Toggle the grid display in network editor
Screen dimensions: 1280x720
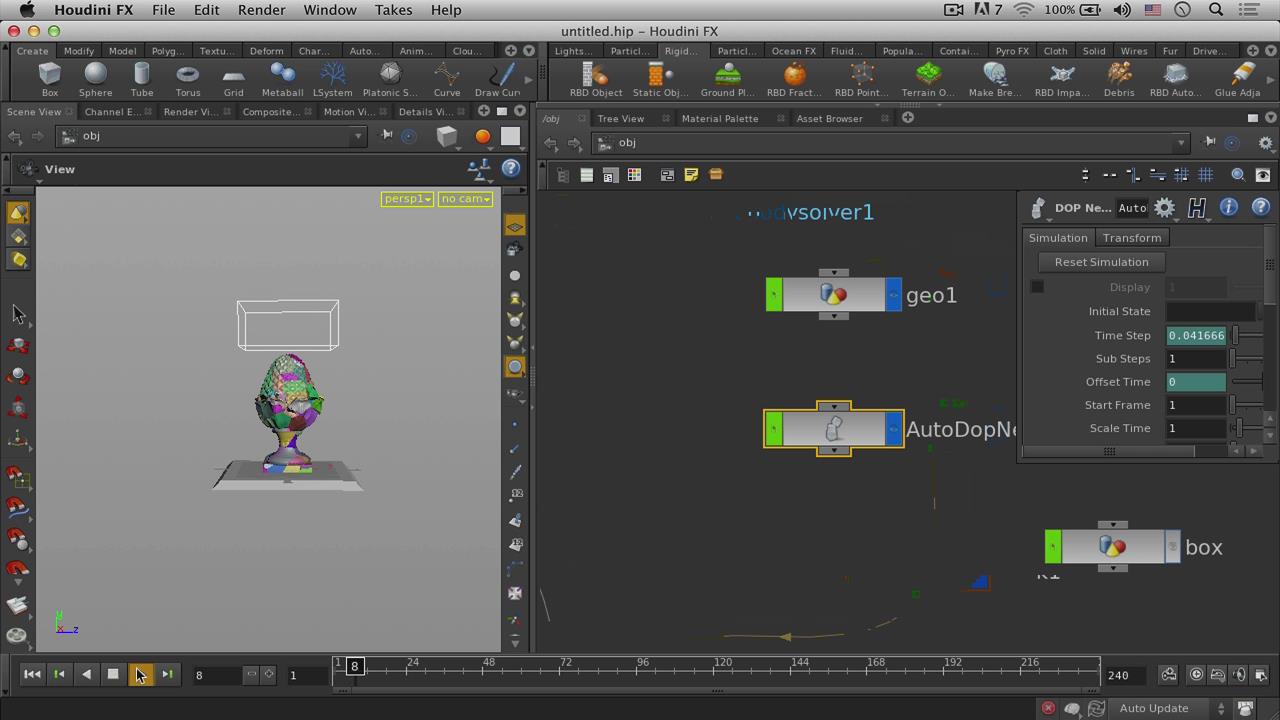[1206, 175]
